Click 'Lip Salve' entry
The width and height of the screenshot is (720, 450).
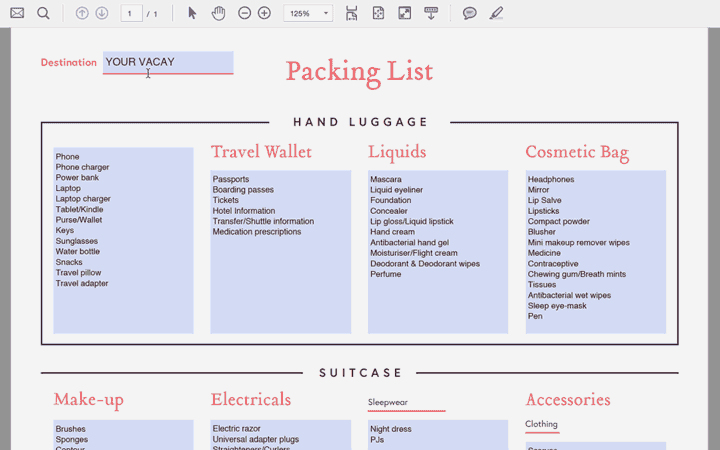coord(544,200)
